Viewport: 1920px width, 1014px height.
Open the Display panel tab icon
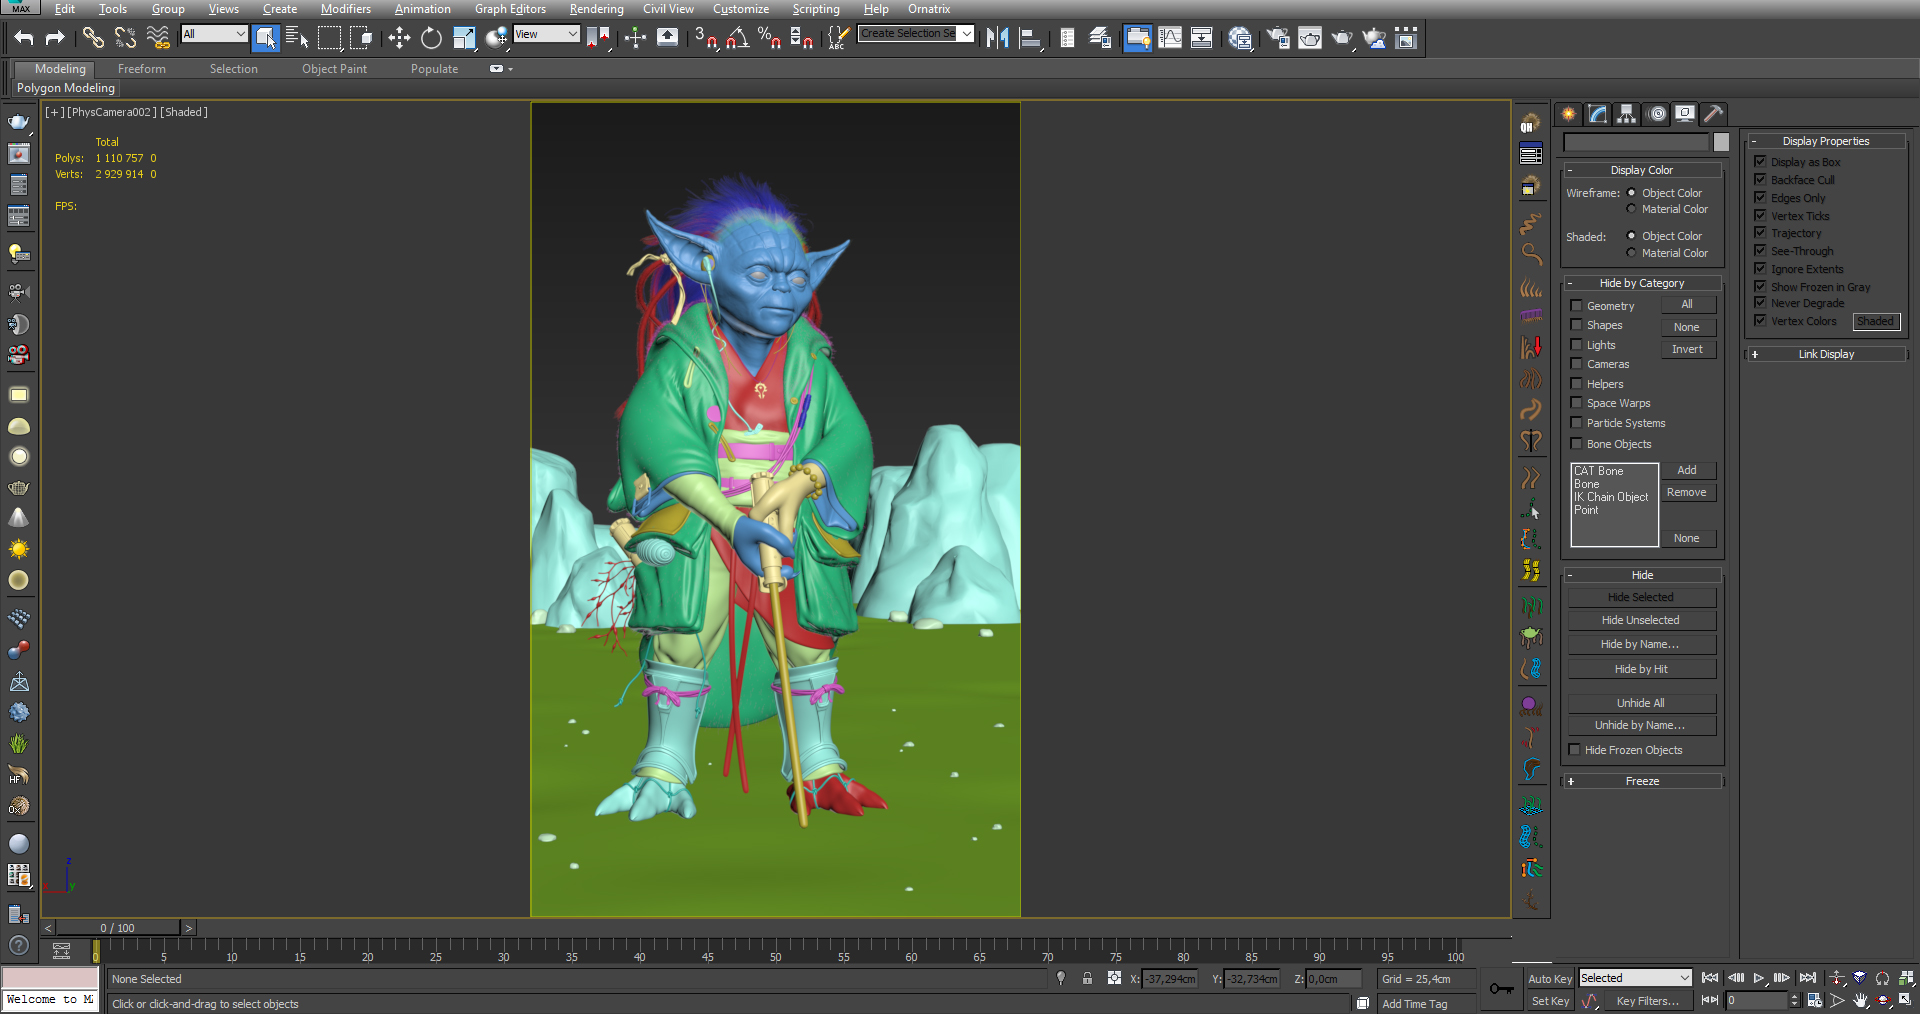pos(1686,114)
